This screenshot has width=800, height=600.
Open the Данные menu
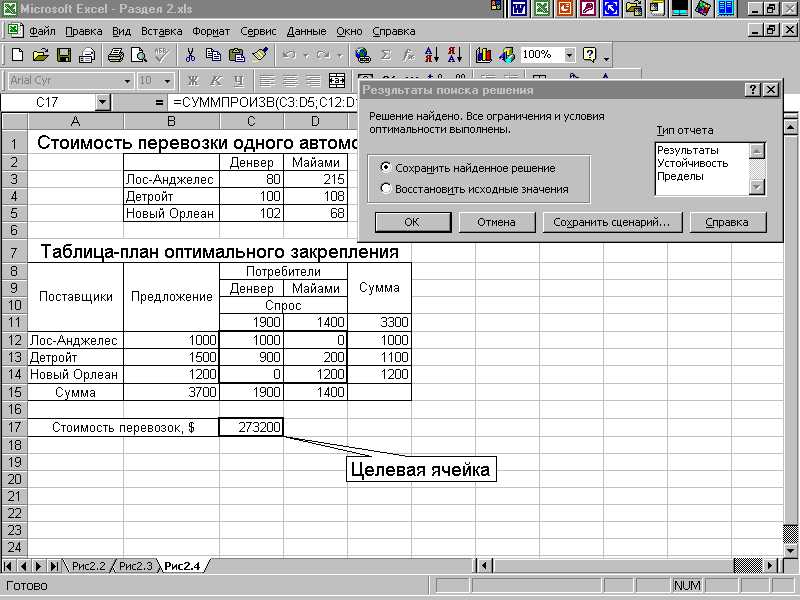pyautogui.click(x=306, y=31)
